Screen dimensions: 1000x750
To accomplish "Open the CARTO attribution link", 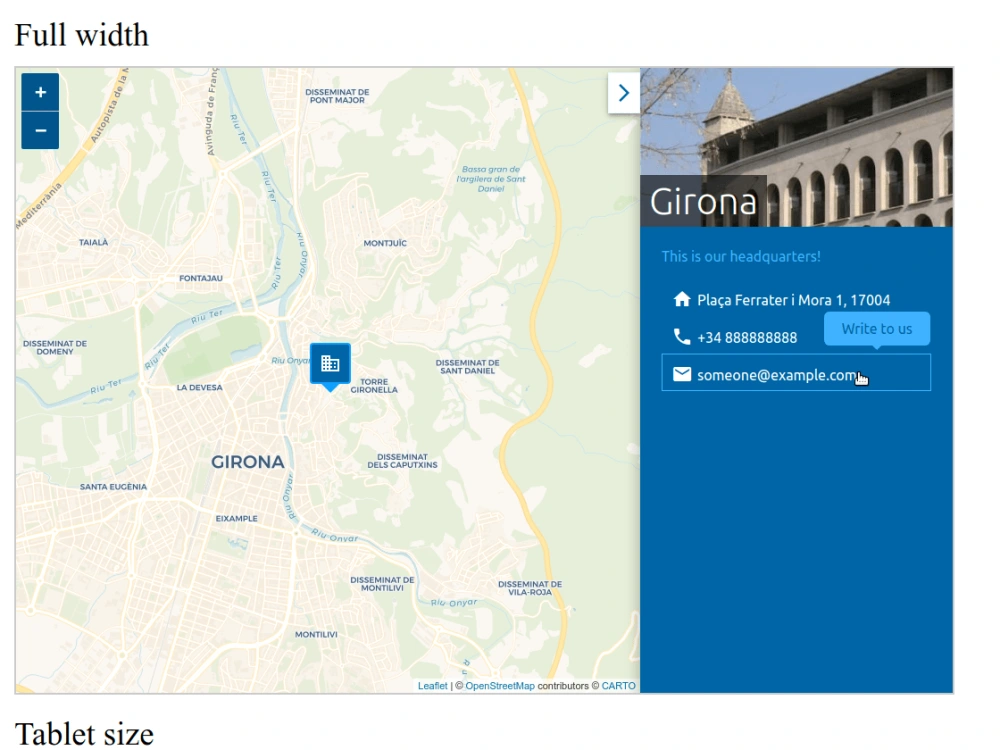I will 619,686.
